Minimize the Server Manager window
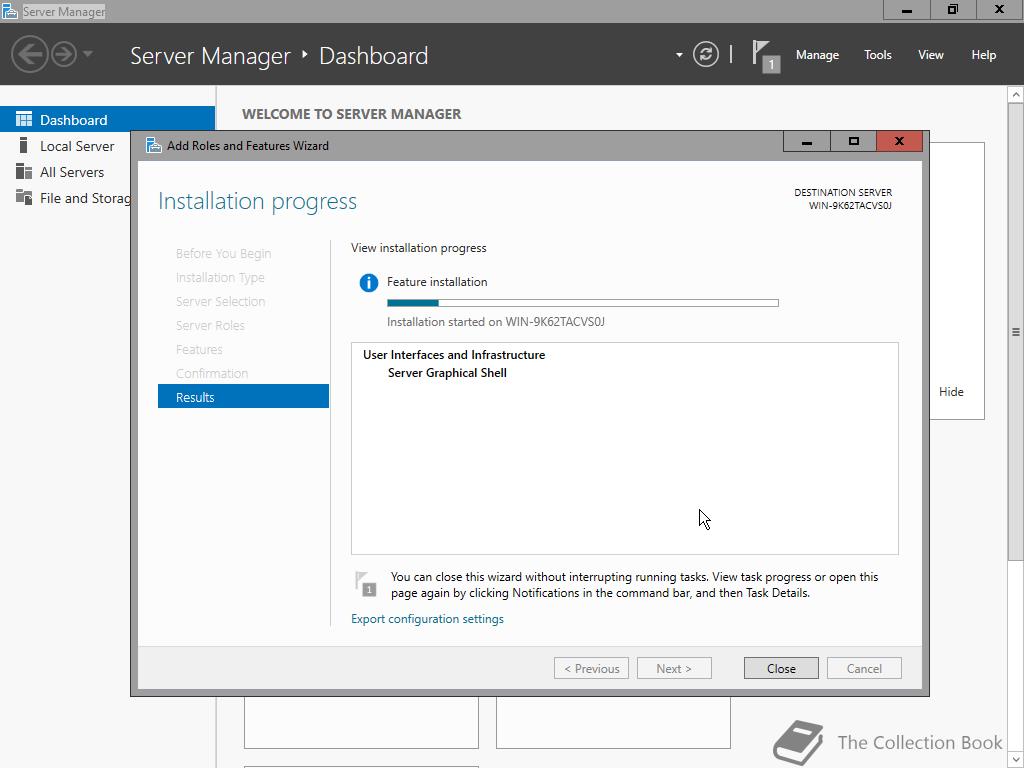Viewport: 1024px width, 768px height. point(906,10)
